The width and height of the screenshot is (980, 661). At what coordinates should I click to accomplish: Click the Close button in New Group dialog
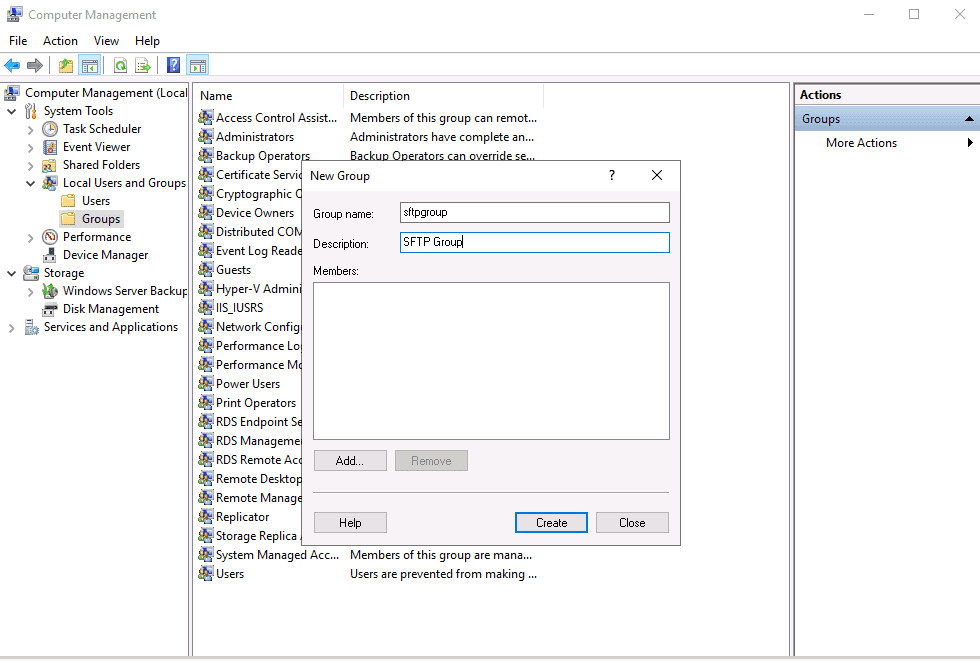point(632,522)
